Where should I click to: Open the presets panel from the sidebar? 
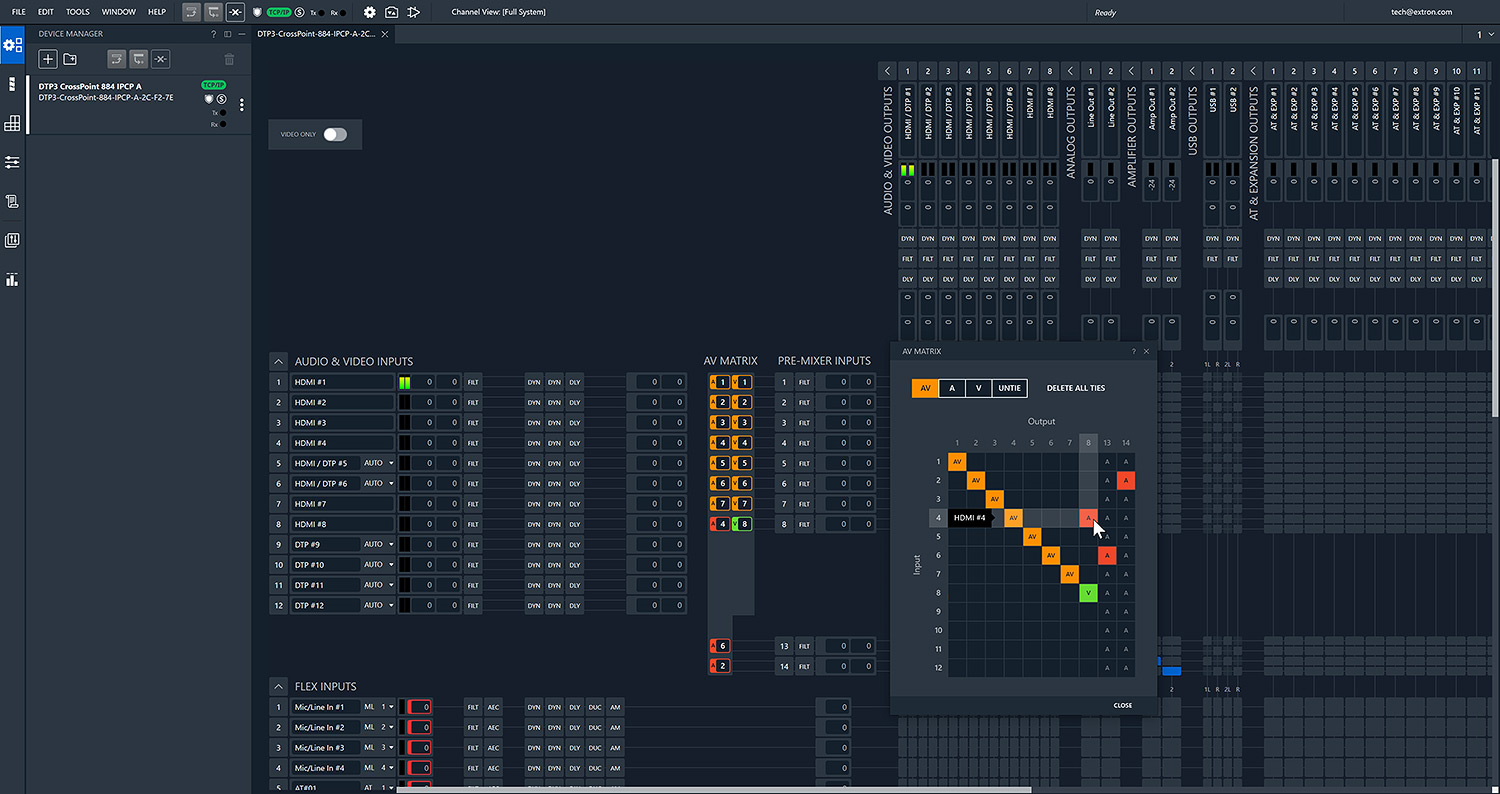click(12, 239)
